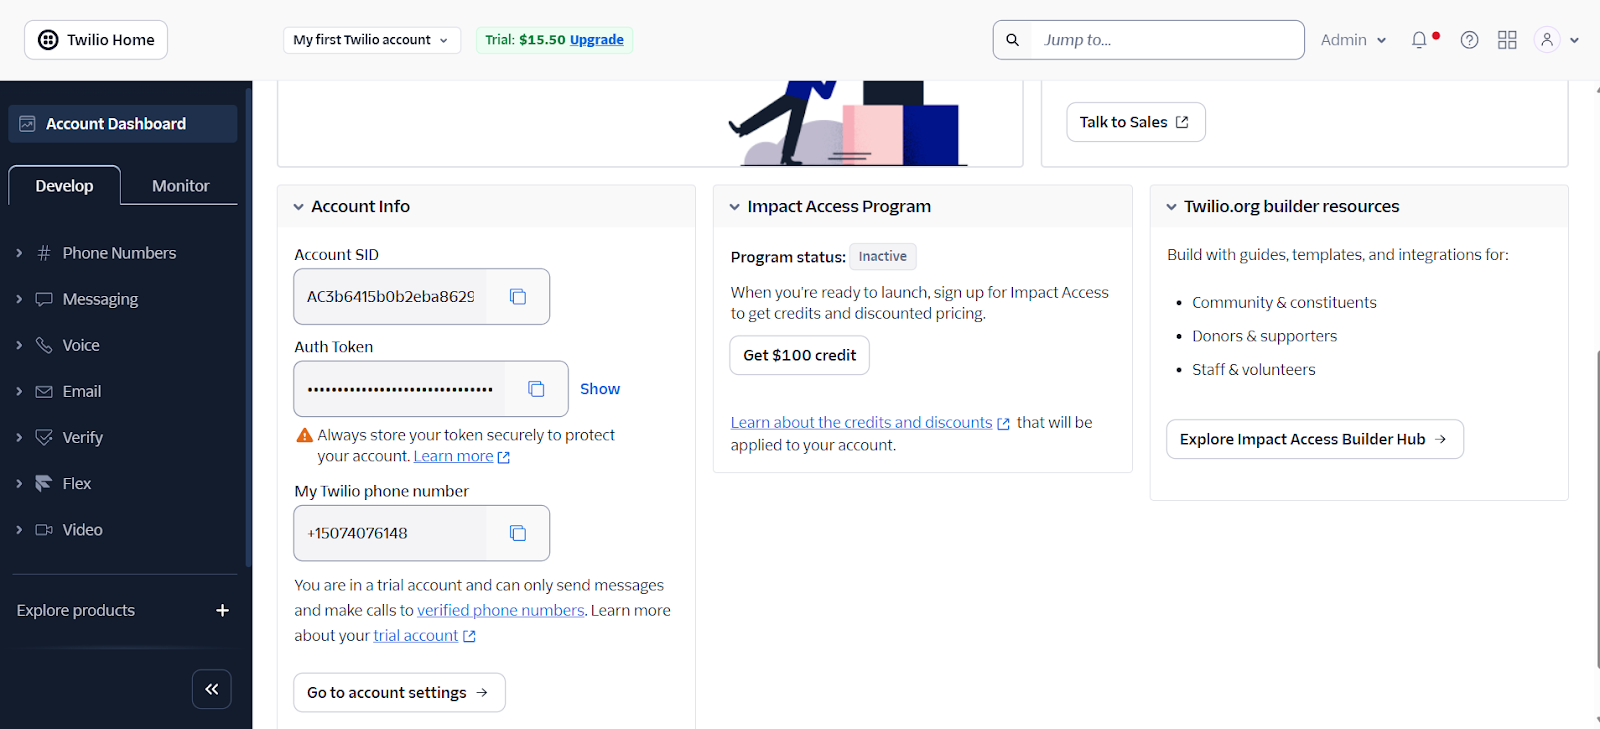Open the notifications bell
This screenshot has height=729, width=1600.
[1419, 40]
